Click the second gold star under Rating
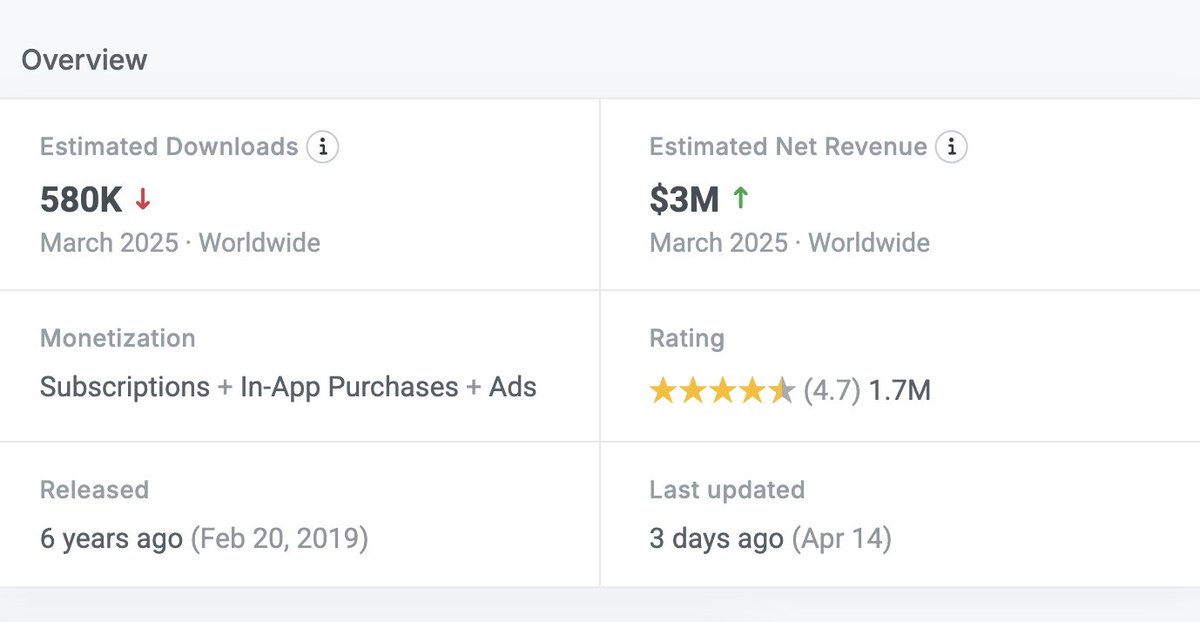 click(693, 388)
